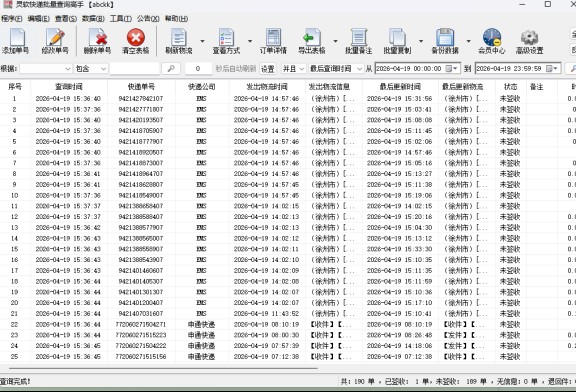This screenshot has width=576, height=392.
Task: Open the 帮助(H) menu
Action: coord(176,18)
